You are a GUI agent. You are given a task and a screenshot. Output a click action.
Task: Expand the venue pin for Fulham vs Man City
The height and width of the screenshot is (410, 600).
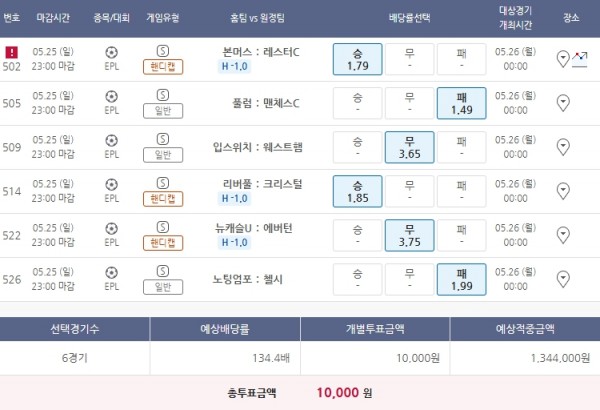(x=563, y=103)
